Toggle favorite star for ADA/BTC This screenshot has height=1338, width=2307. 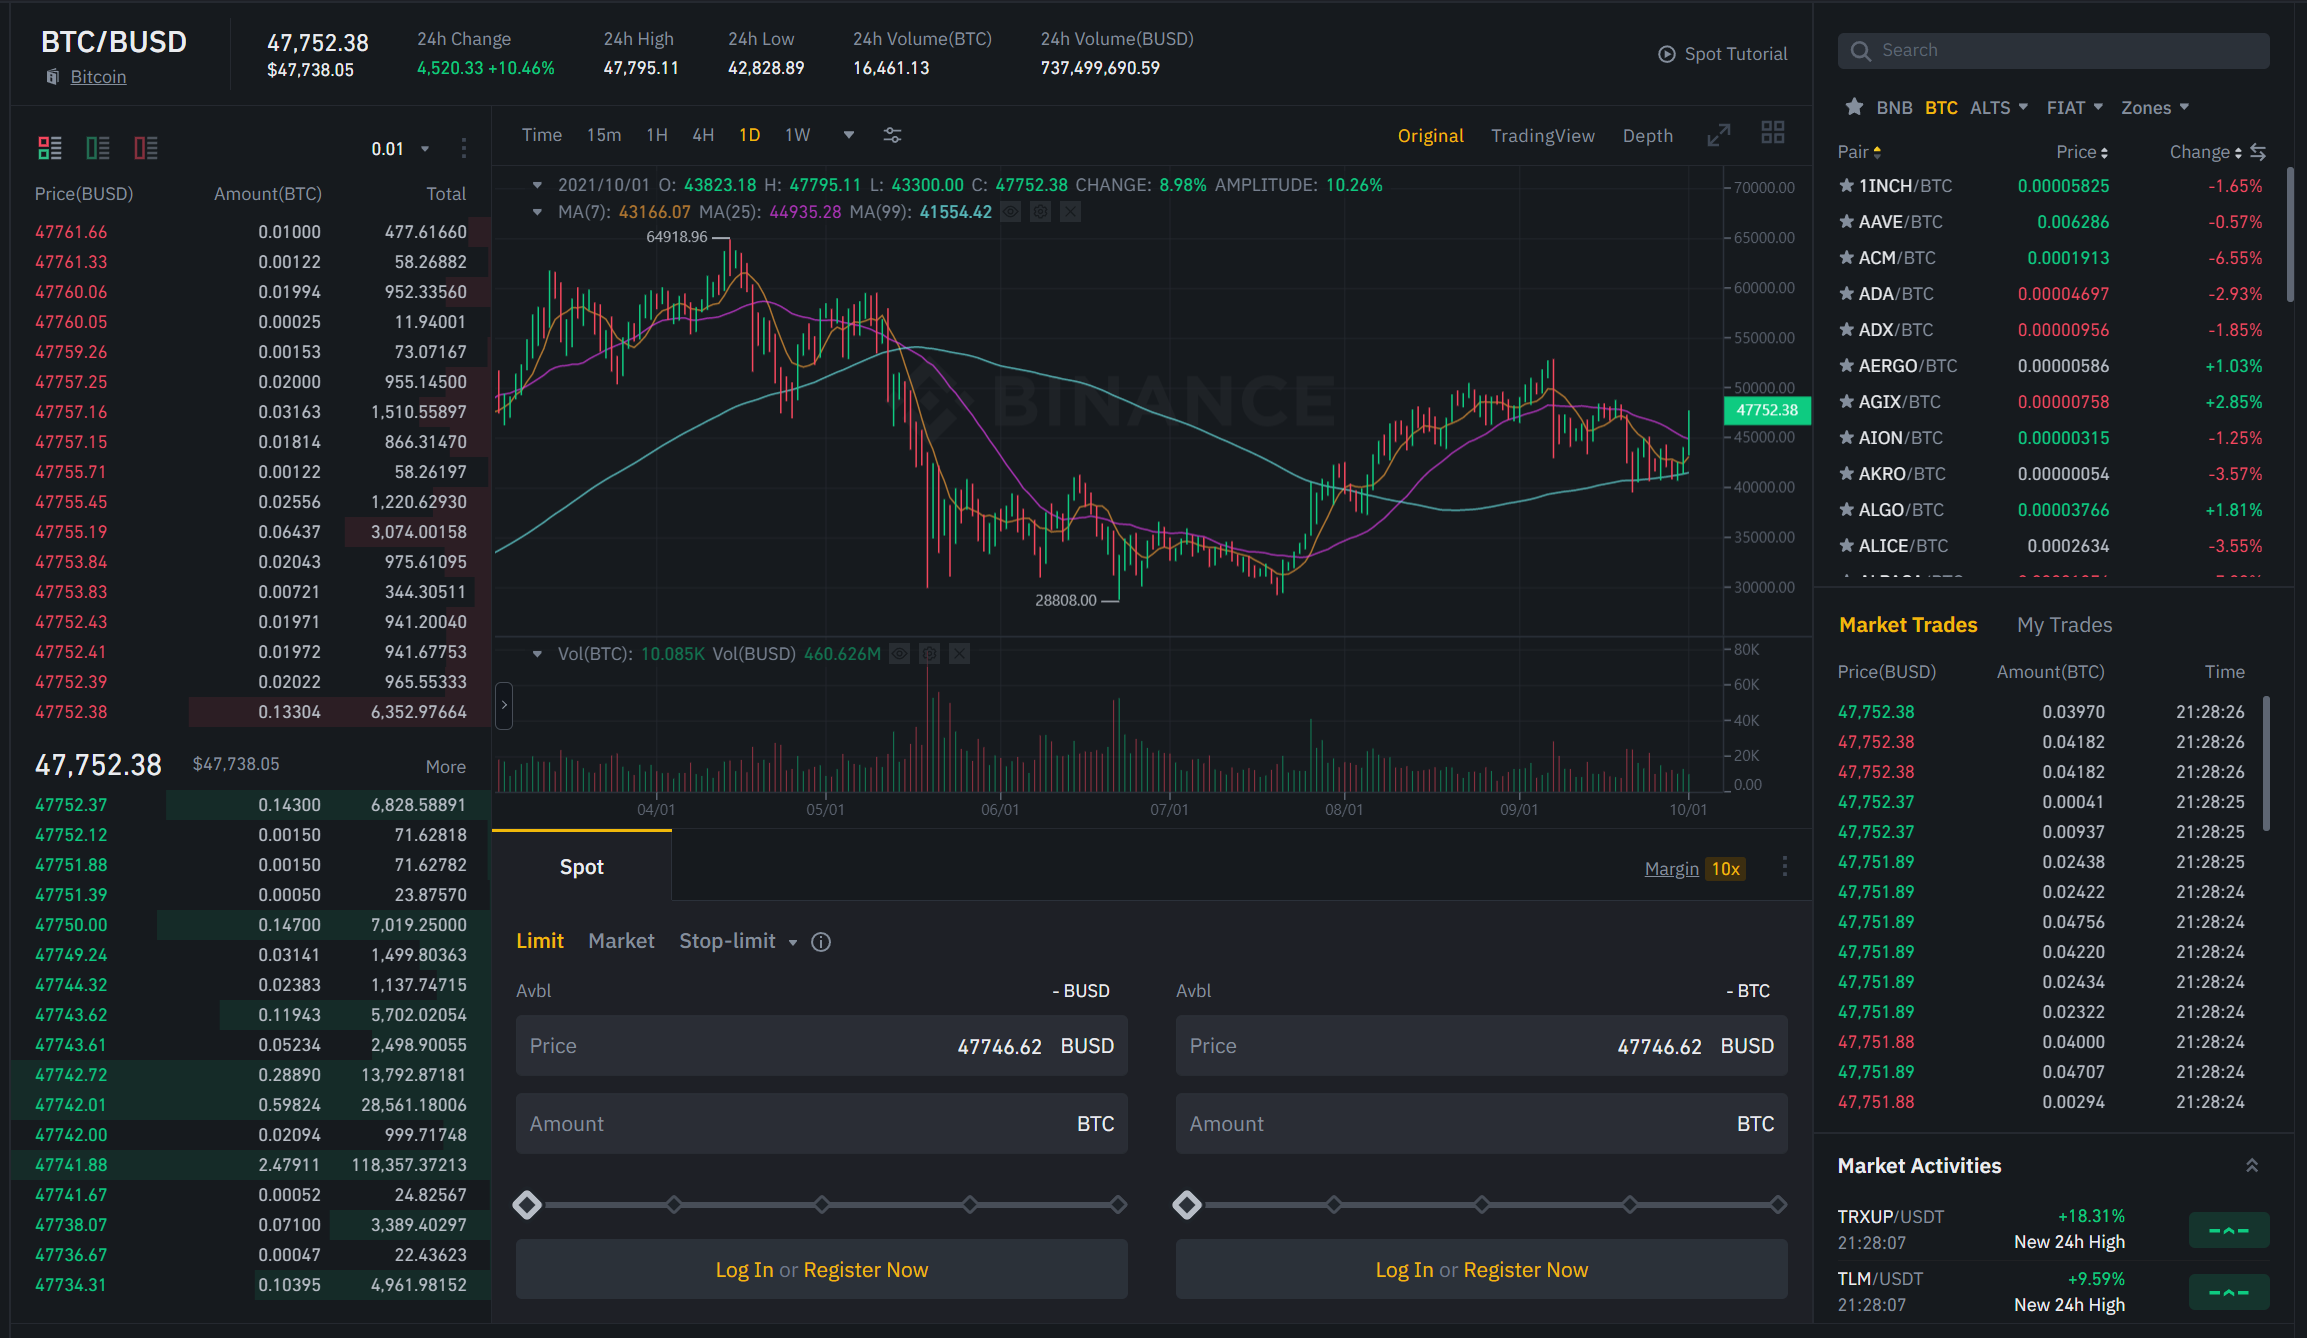1846,294
